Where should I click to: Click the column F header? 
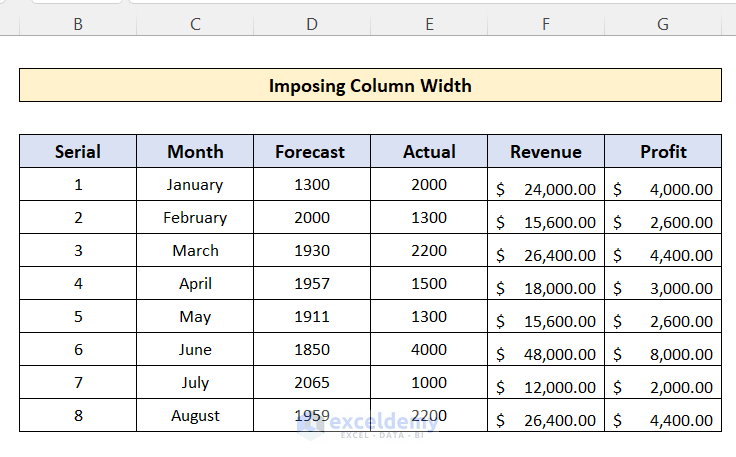coord(546,24)
